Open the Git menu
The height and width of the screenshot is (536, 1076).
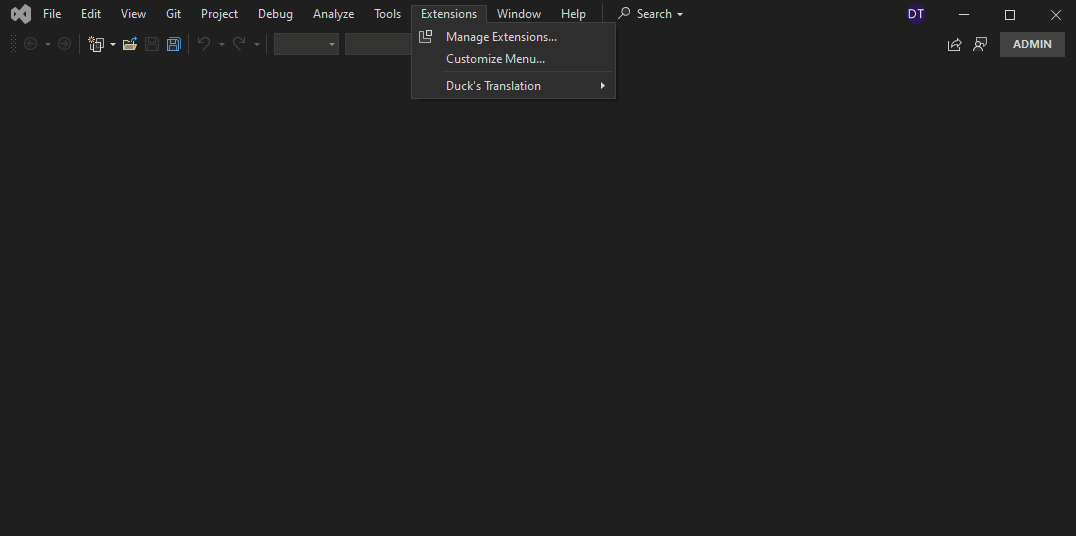click(173, 14)
